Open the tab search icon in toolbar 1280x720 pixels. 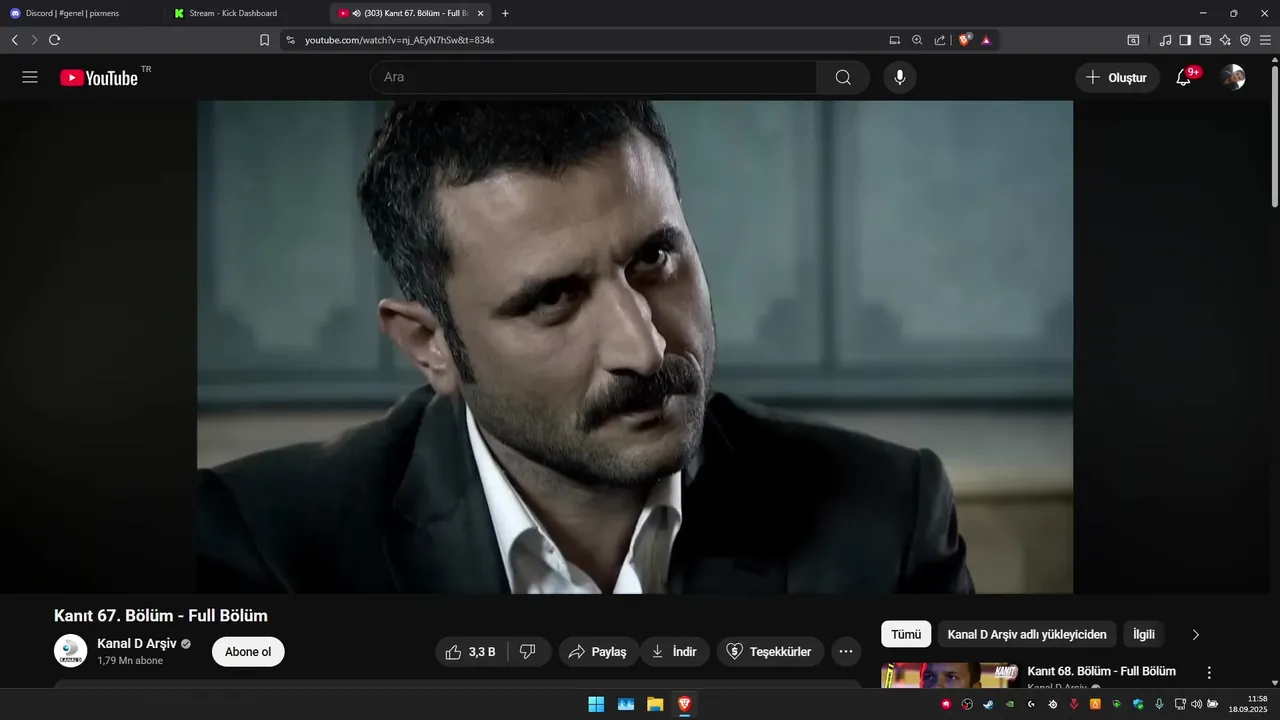coord(1133,40)
